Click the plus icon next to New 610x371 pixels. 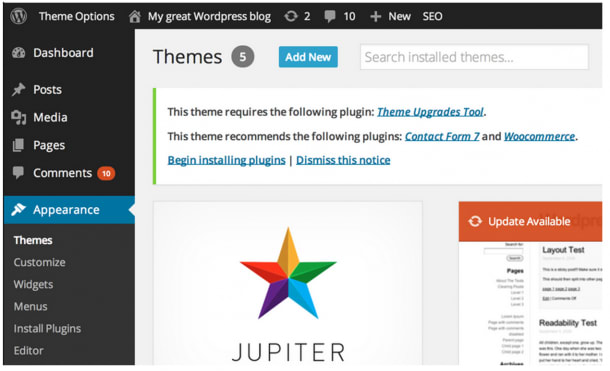point(375,16)
